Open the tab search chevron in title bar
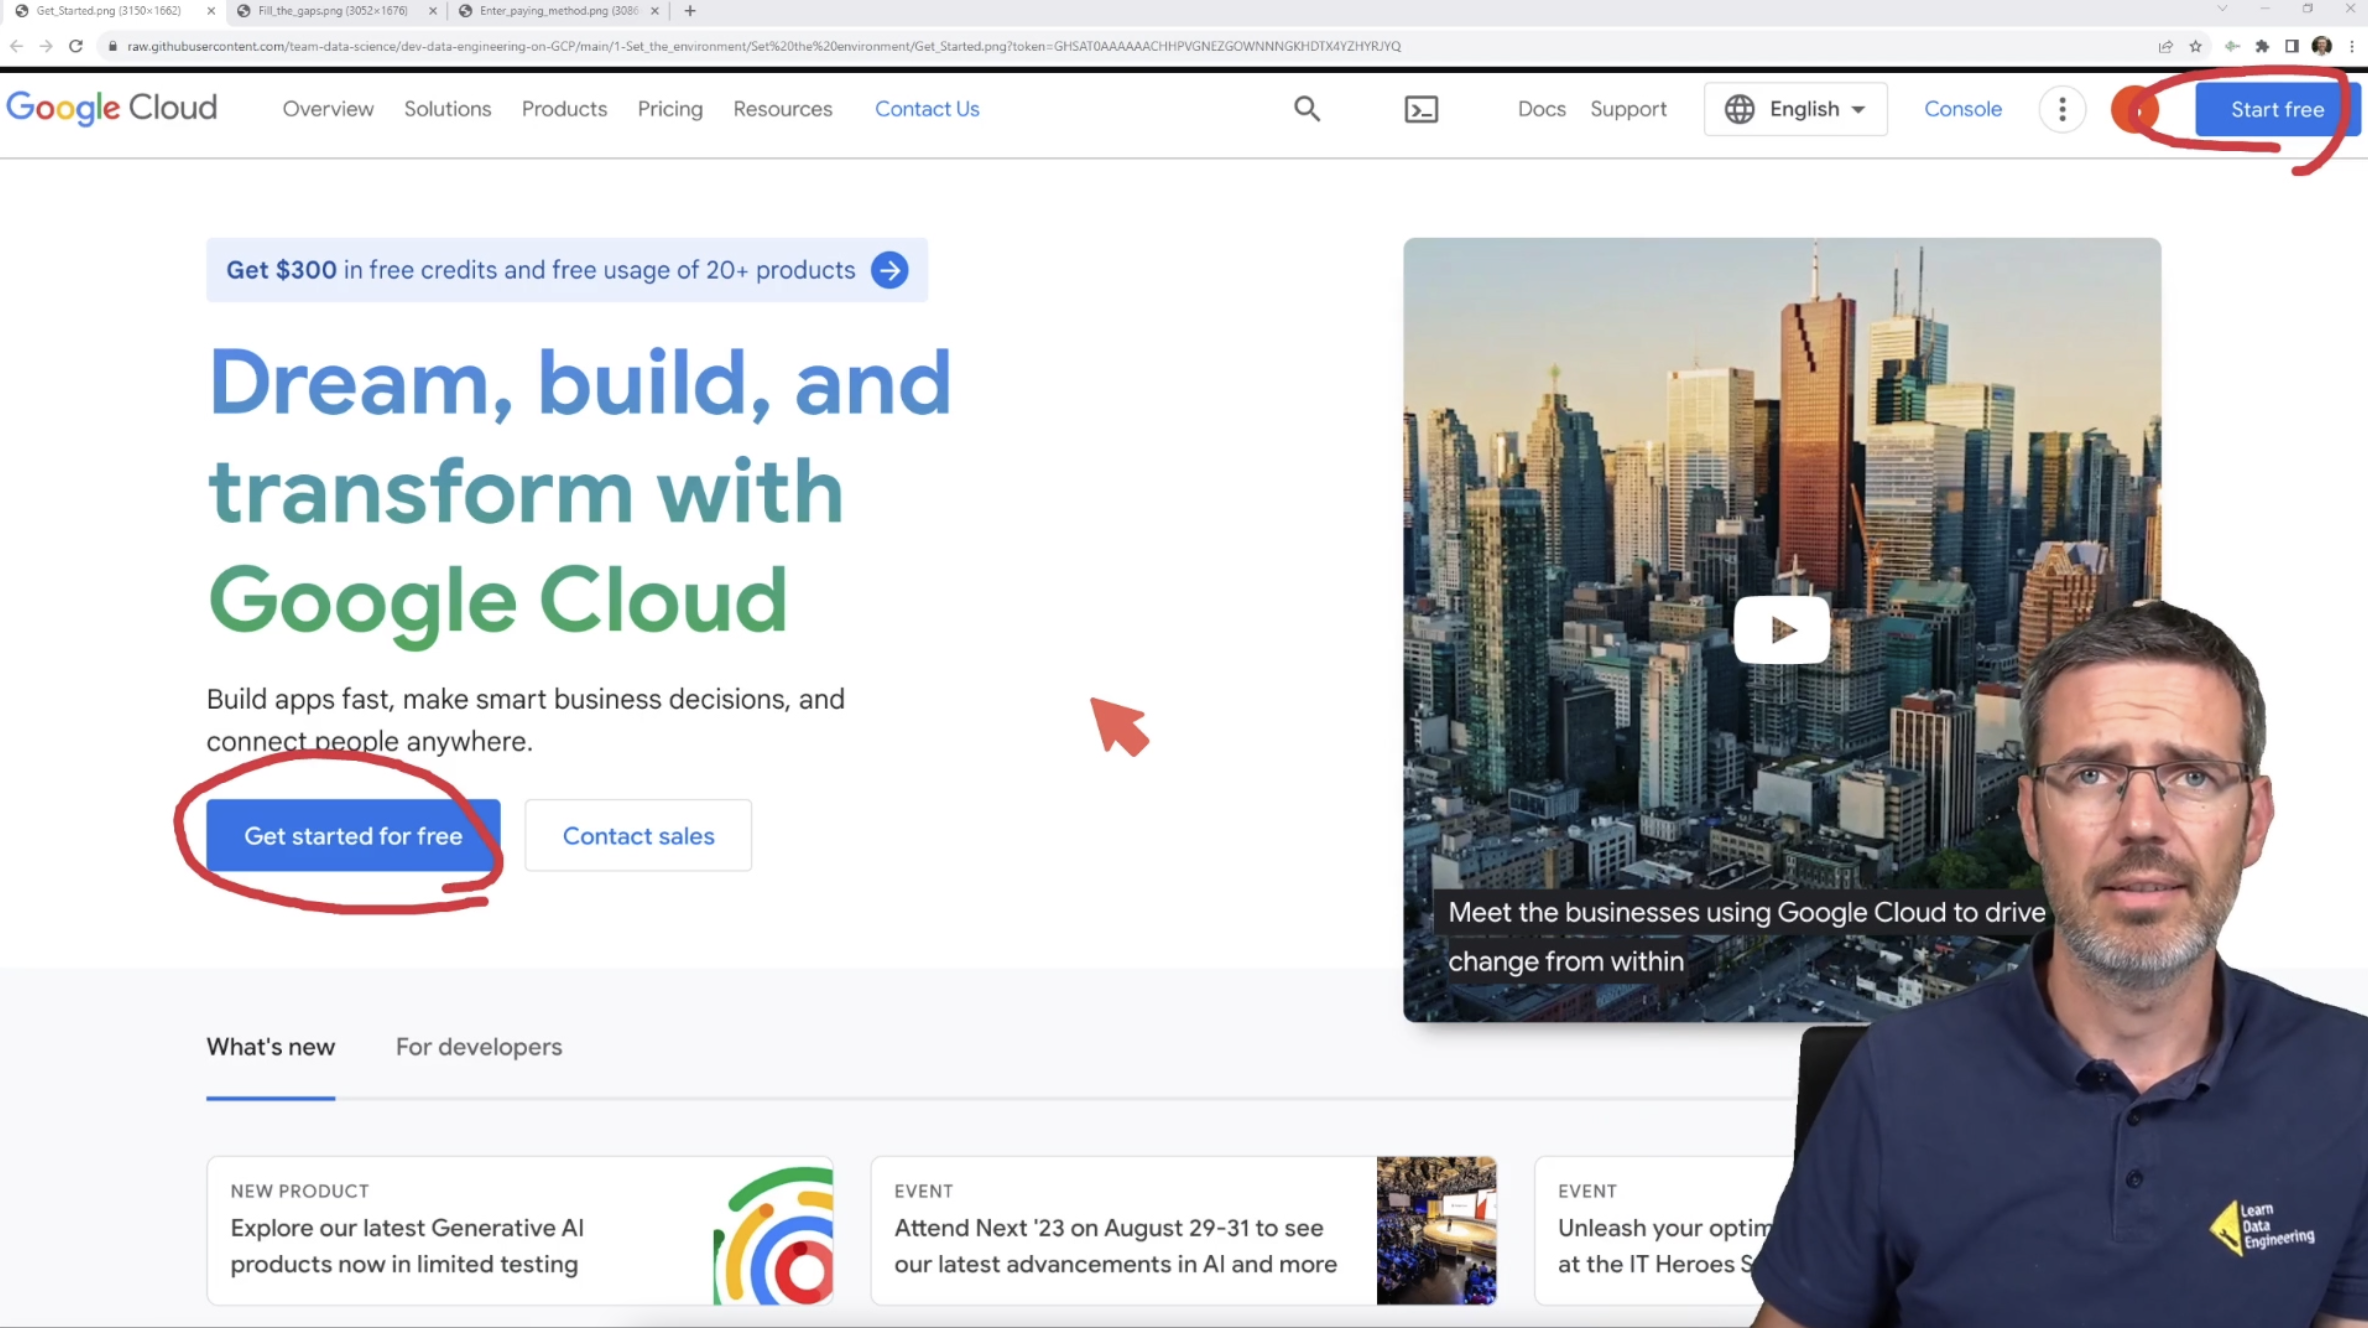The height and width of the screenshot is (1328, 2368). point(2222,9)
